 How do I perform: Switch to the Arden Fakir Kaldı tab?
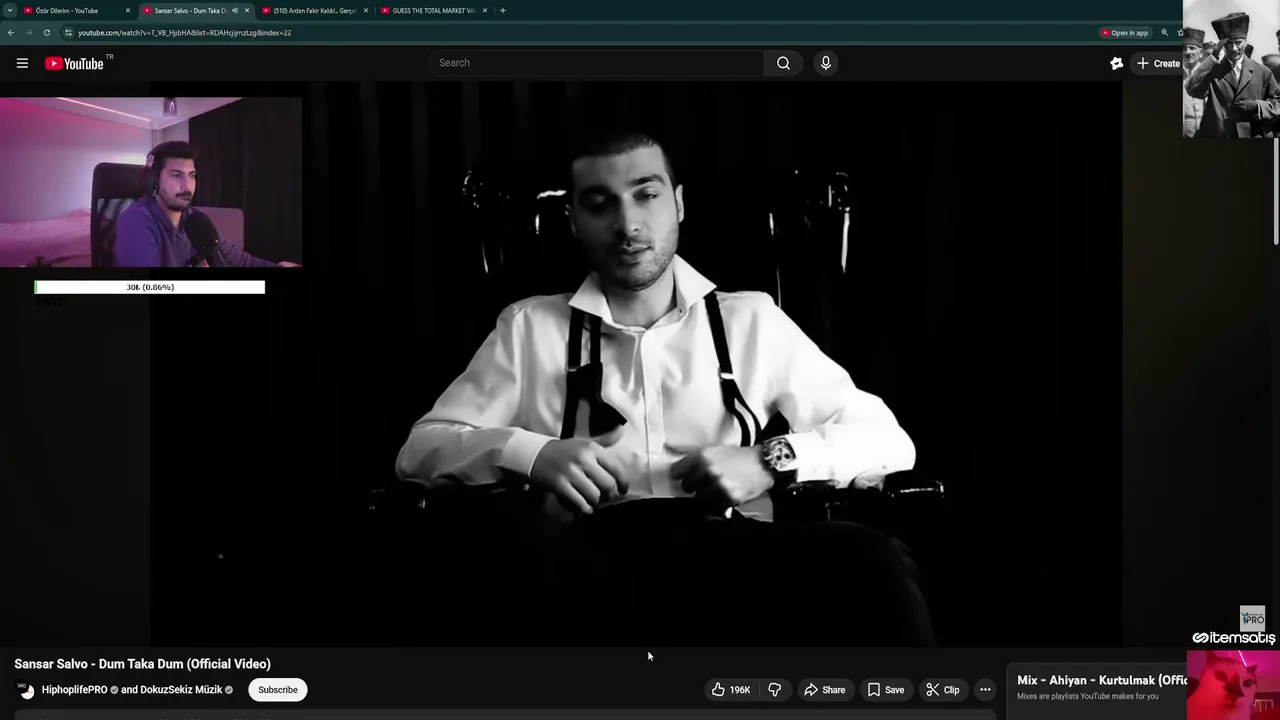312,11
